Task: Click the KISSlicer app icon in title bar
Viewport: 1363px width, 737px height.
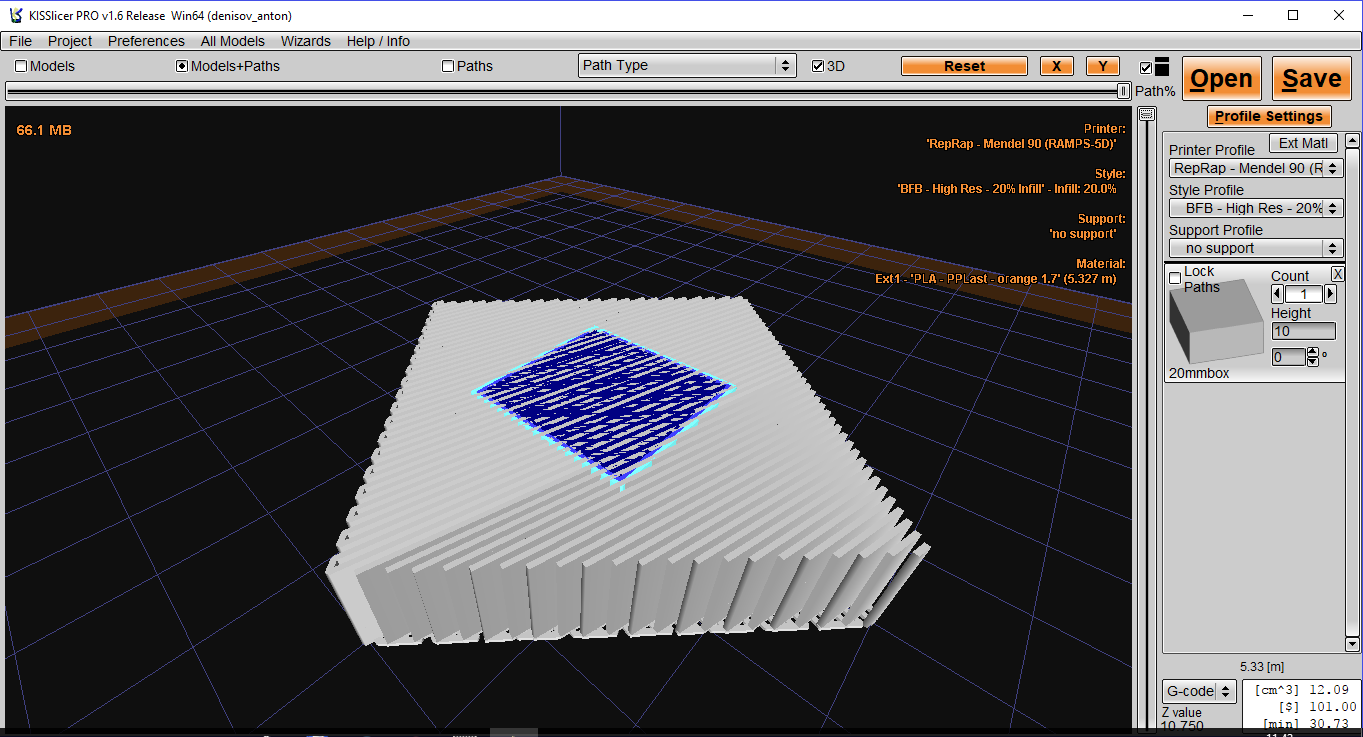Action: (x=15, y=15)
